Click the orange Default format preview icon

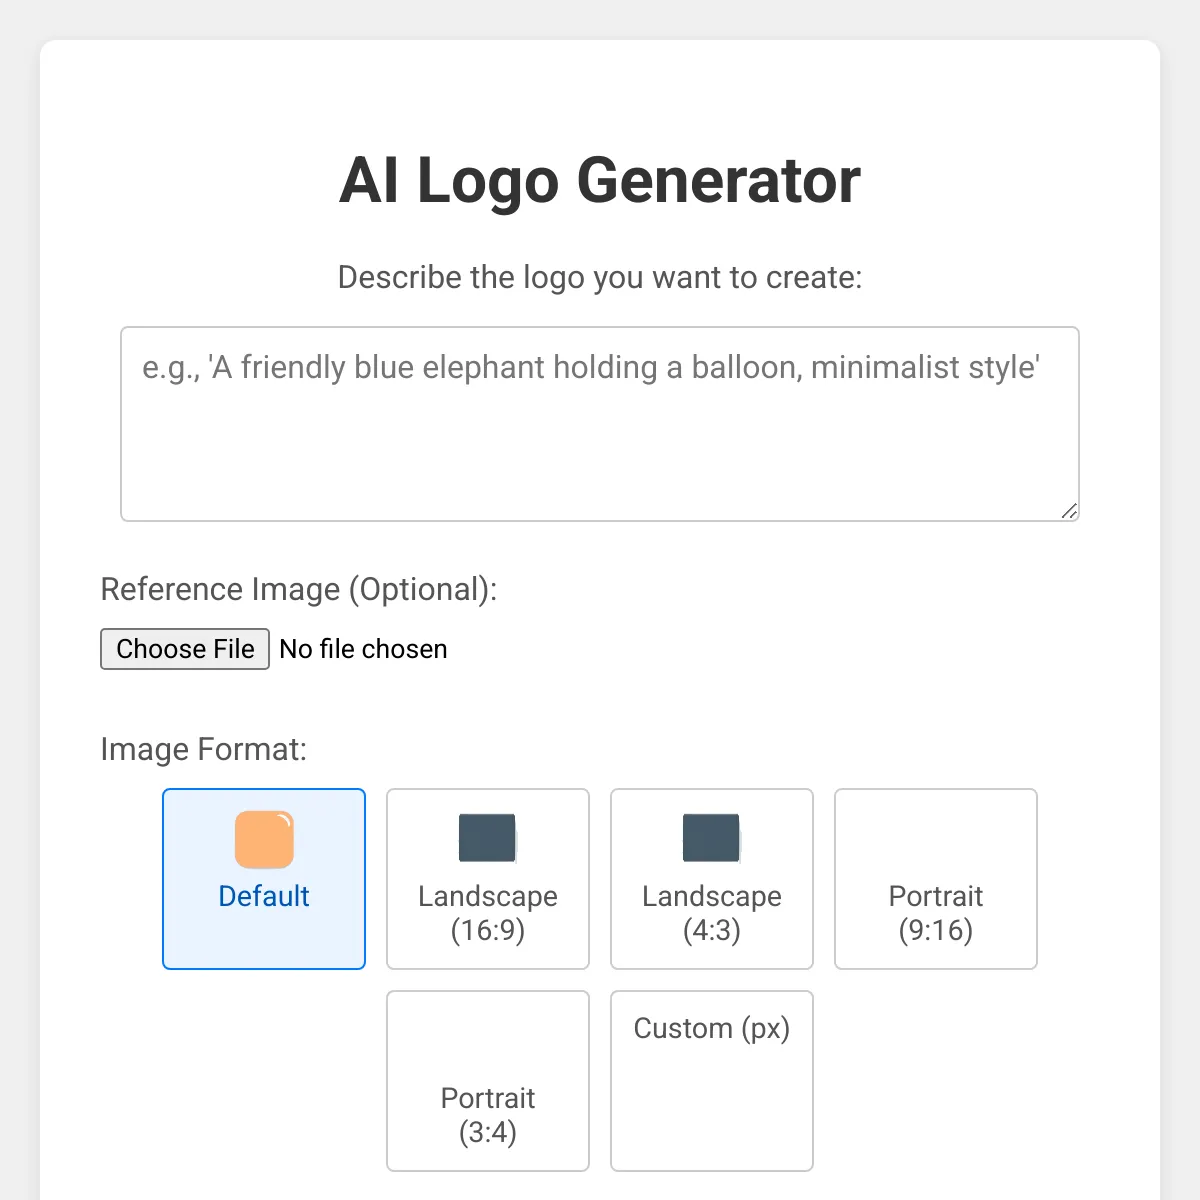coord(263,838)
